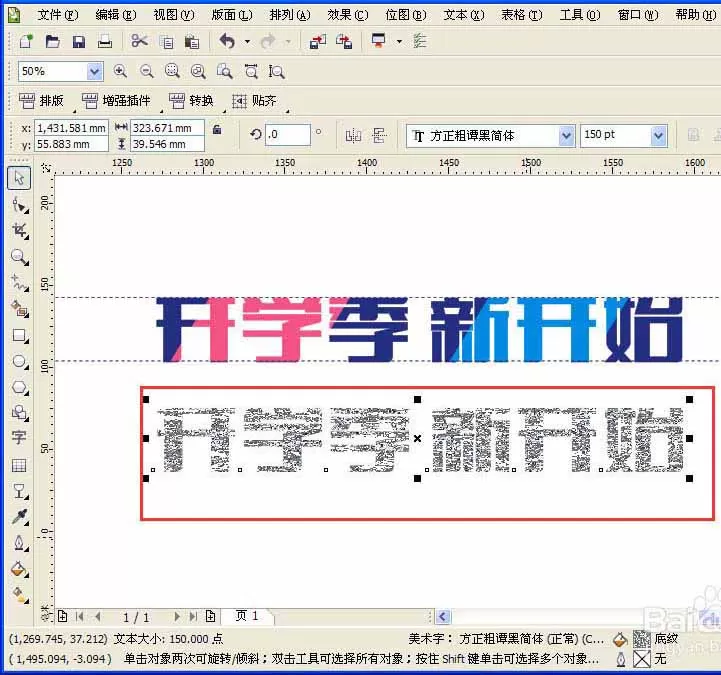The width and height of the screenshot is (721, 675).
Task: Open a file with folder icon
Action: click(52, 42)
